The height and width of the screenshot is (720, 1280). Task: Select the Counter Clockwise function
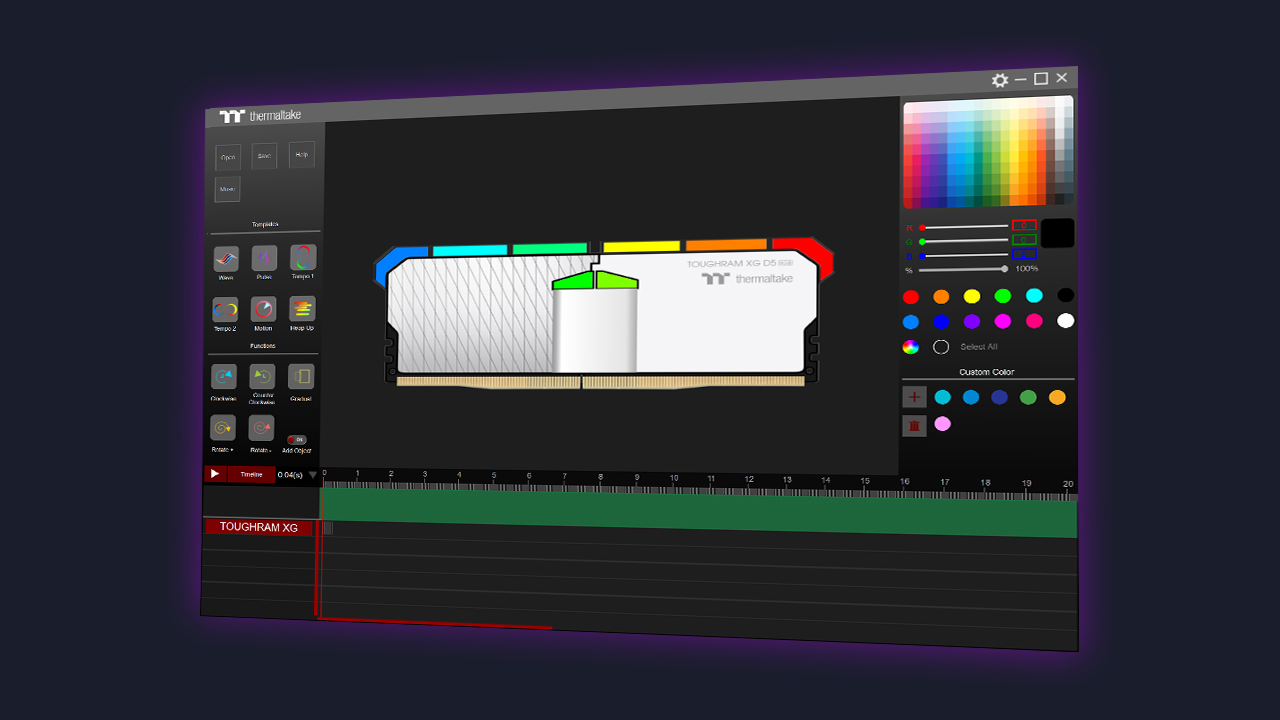click(x=262, y=377)
